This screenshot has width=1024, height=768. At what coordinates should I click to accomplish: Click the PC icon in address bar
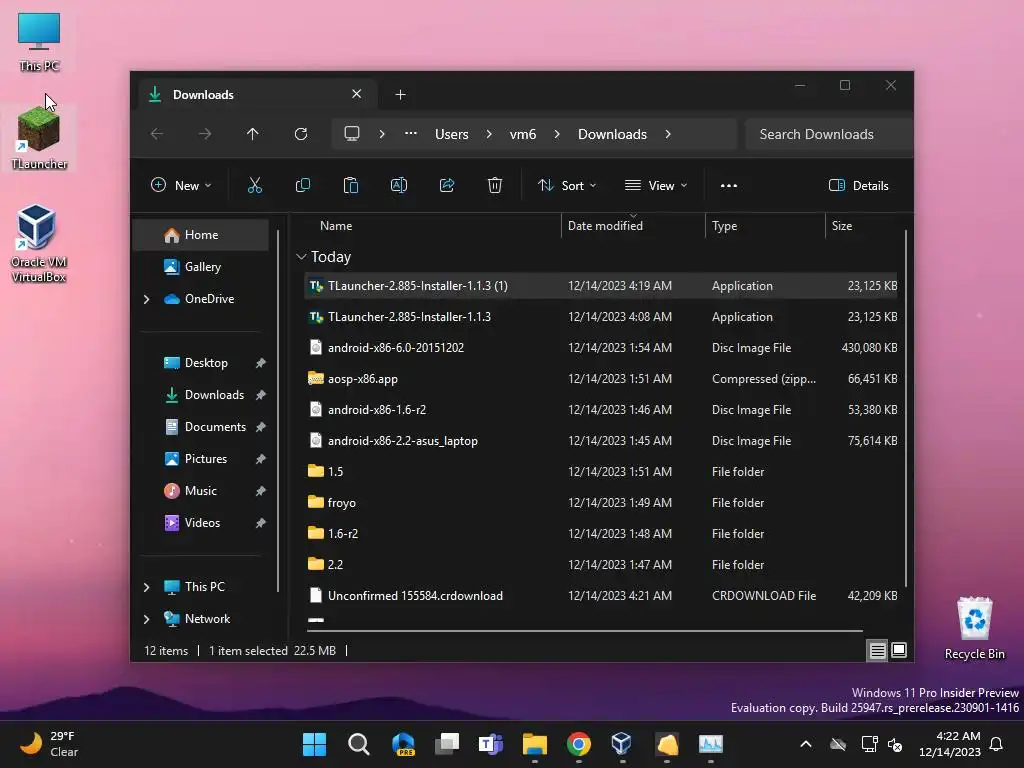(352, 134)
